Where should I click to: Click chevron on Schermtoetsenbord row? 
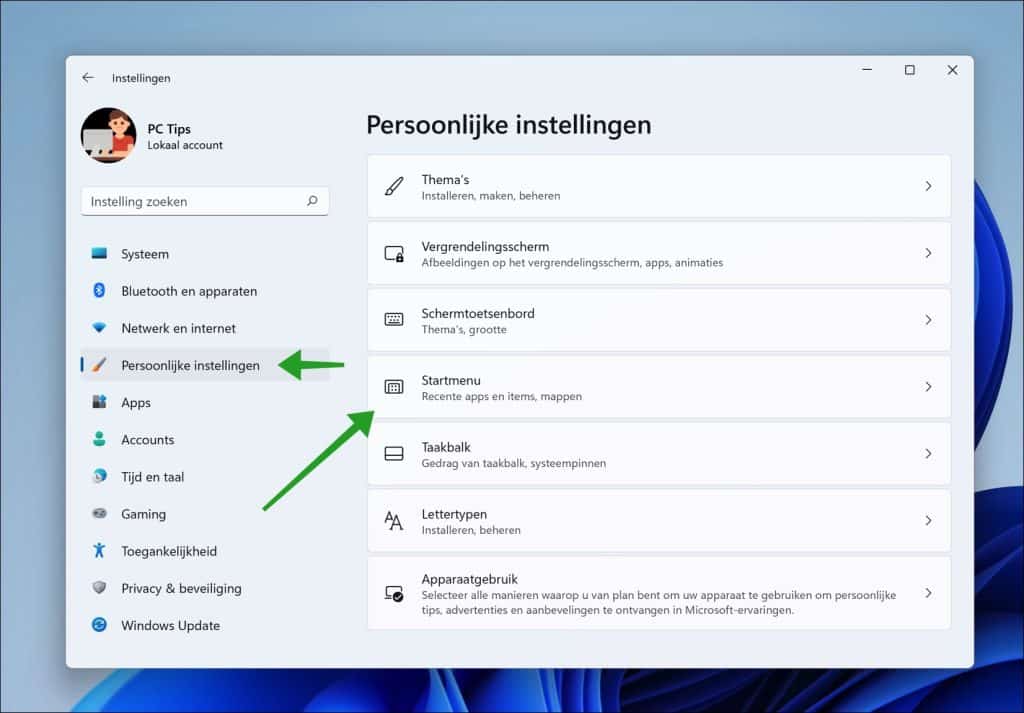(x=928, y=320)
